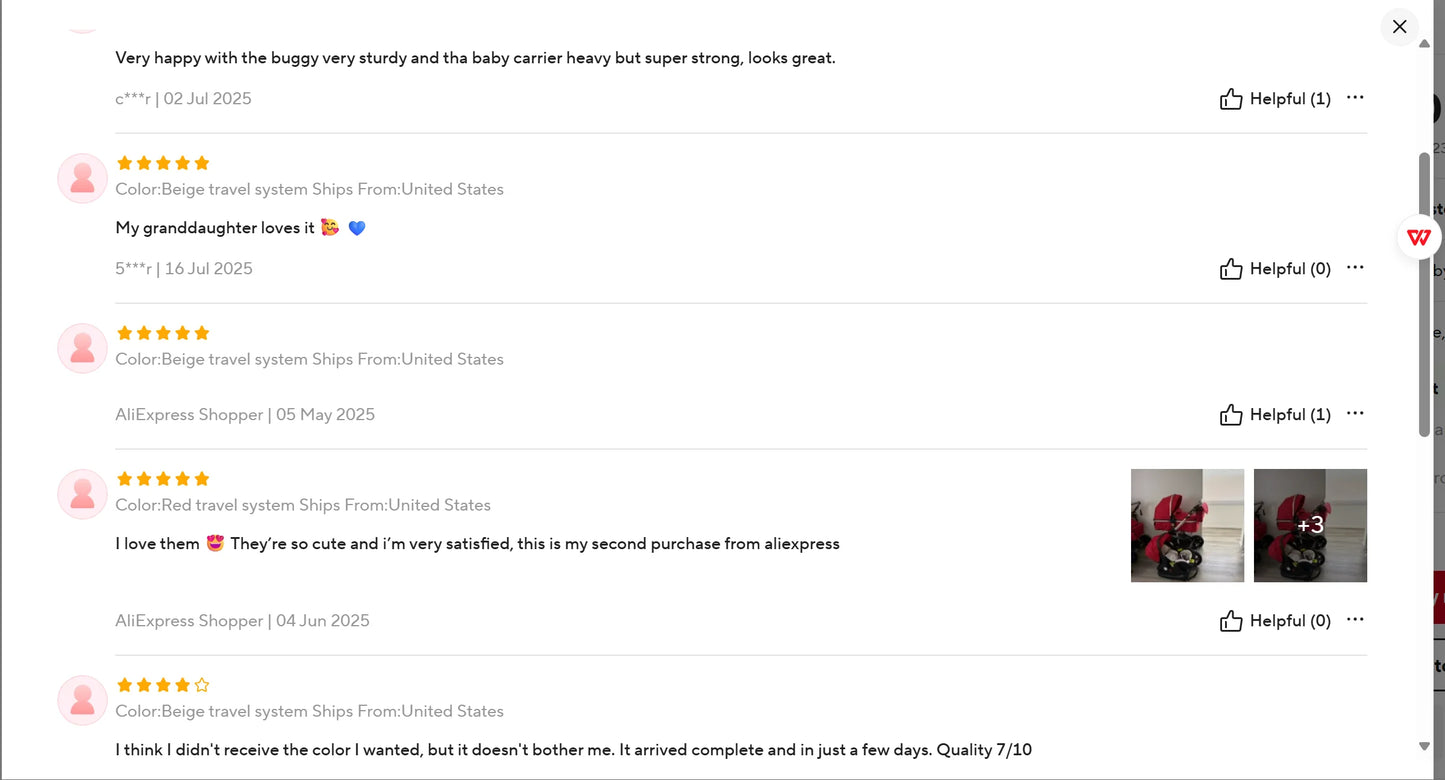
Task: Close the reviews popup
Action: click(1399, 27)
